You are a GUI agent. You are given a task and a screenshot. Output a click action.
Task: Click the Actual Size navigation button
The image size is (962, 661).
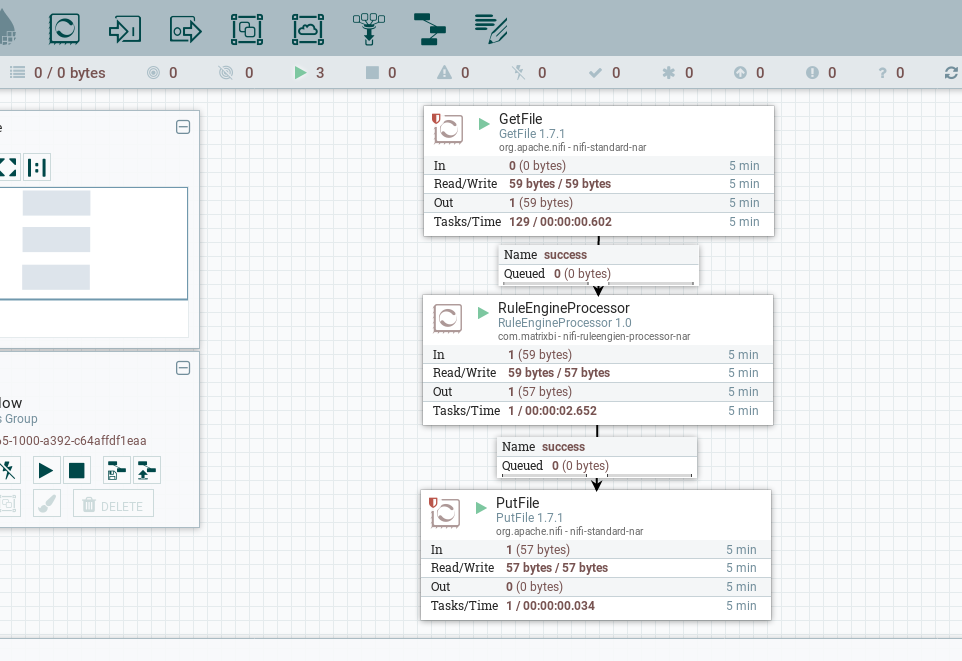(x=37, y=167)
